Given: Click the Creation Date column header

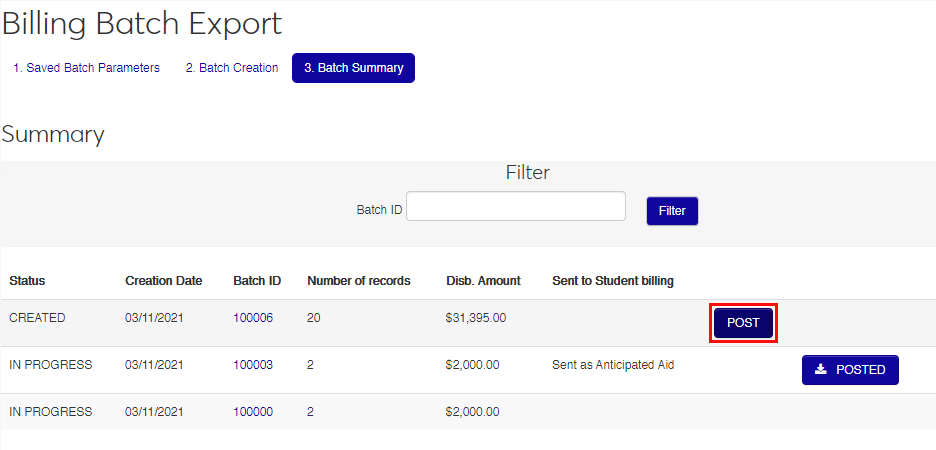Looking at the screenshot, I should click(x=163, y=281).
